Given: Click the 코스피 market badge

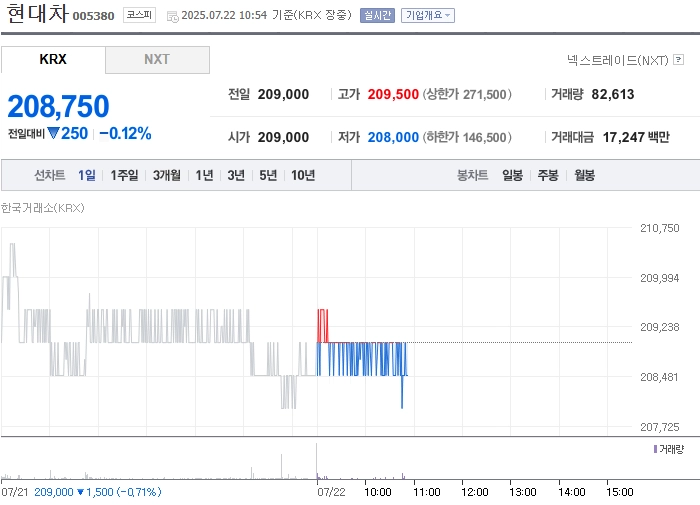Looking at the screenshot, I should coord(139,15).
